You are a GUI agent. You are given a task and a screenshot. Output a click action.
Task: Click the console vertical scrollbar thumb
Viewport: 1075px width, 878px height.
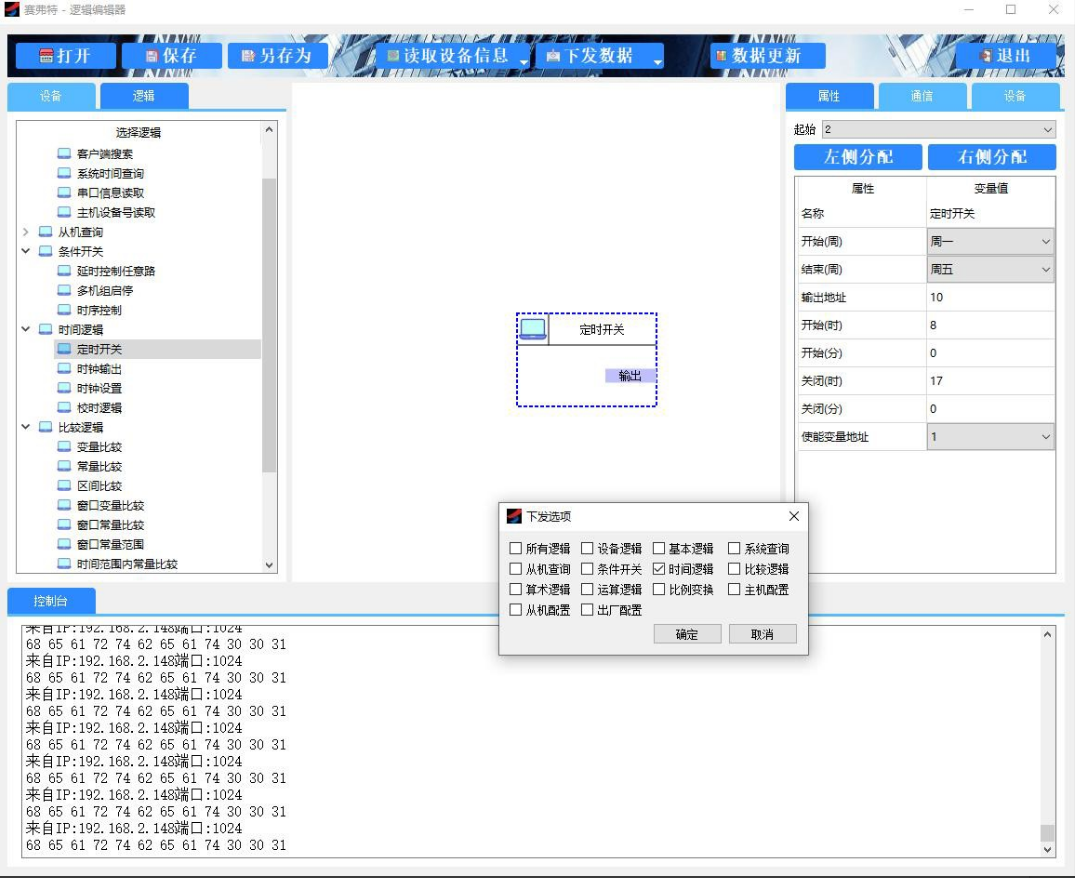click(x=1047, y=832)
